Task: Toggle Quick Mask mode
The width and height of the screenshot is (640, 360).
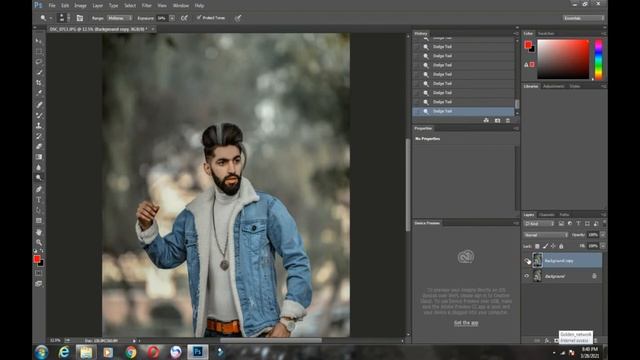Action: click(38, 273)
